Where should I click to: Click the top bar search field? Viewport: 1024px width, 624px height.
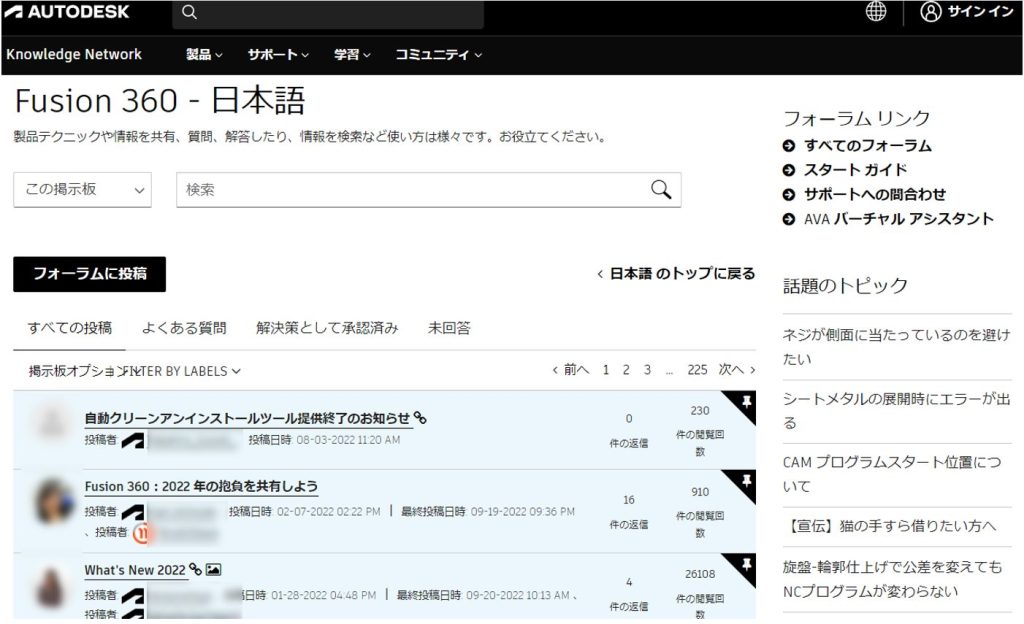[328, 13]
